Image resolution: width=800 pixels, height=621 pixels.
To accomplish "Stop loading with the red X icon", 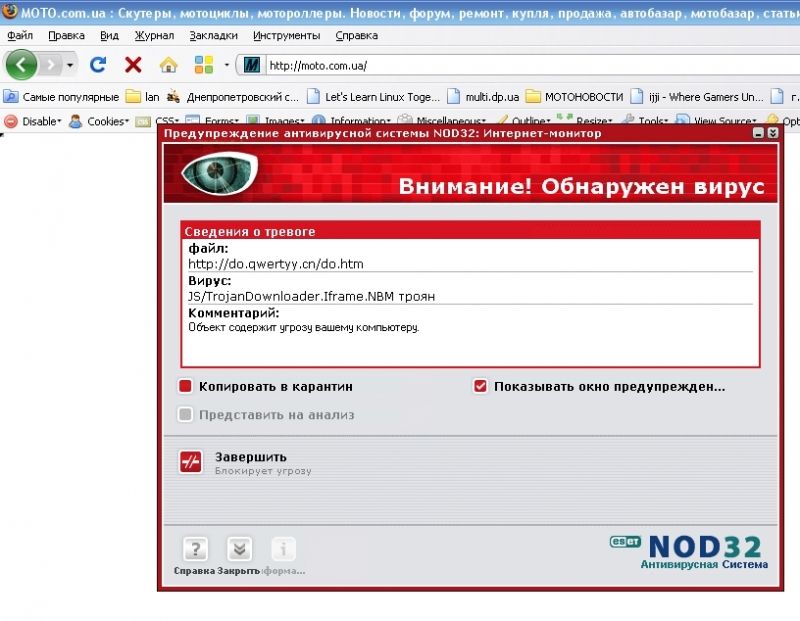I will tap(133, 65).
